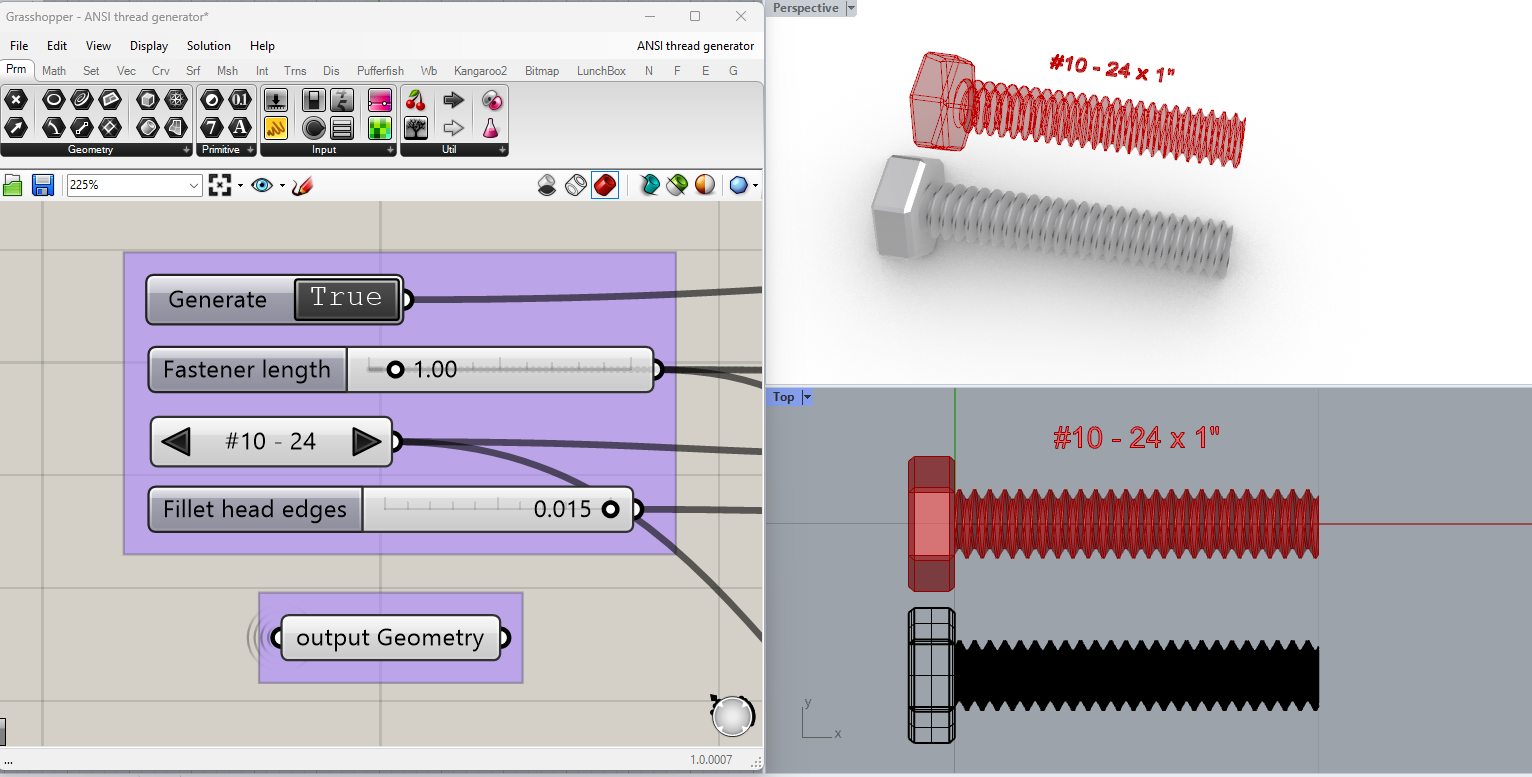Open the Display menu
1532x777 pixels.
coord(149,46)
